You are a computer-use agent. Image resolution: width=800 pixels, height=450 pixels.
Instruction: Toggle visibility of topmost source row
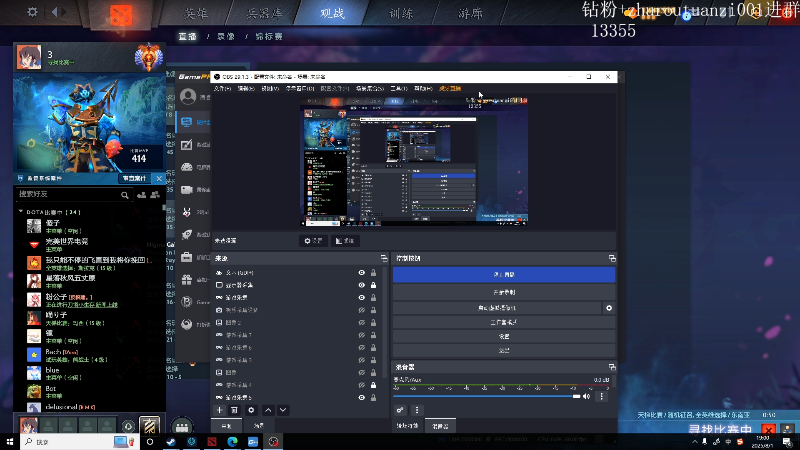pos(362,272)
